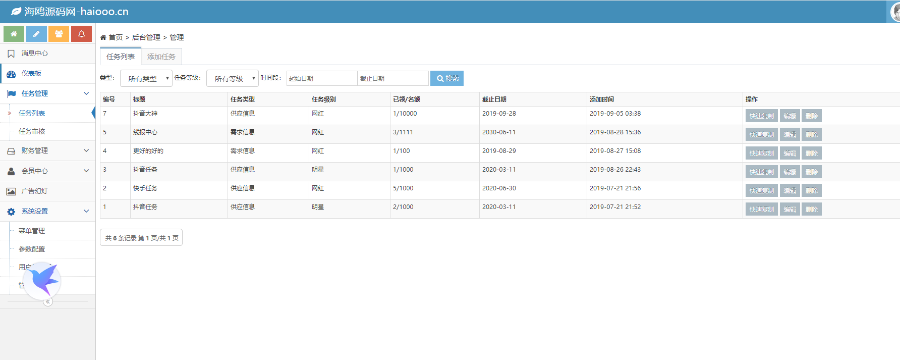Screen dimensions: 900x360
Task: Click 后台管理 in the breadcrumb
Action: pos(146,37)
